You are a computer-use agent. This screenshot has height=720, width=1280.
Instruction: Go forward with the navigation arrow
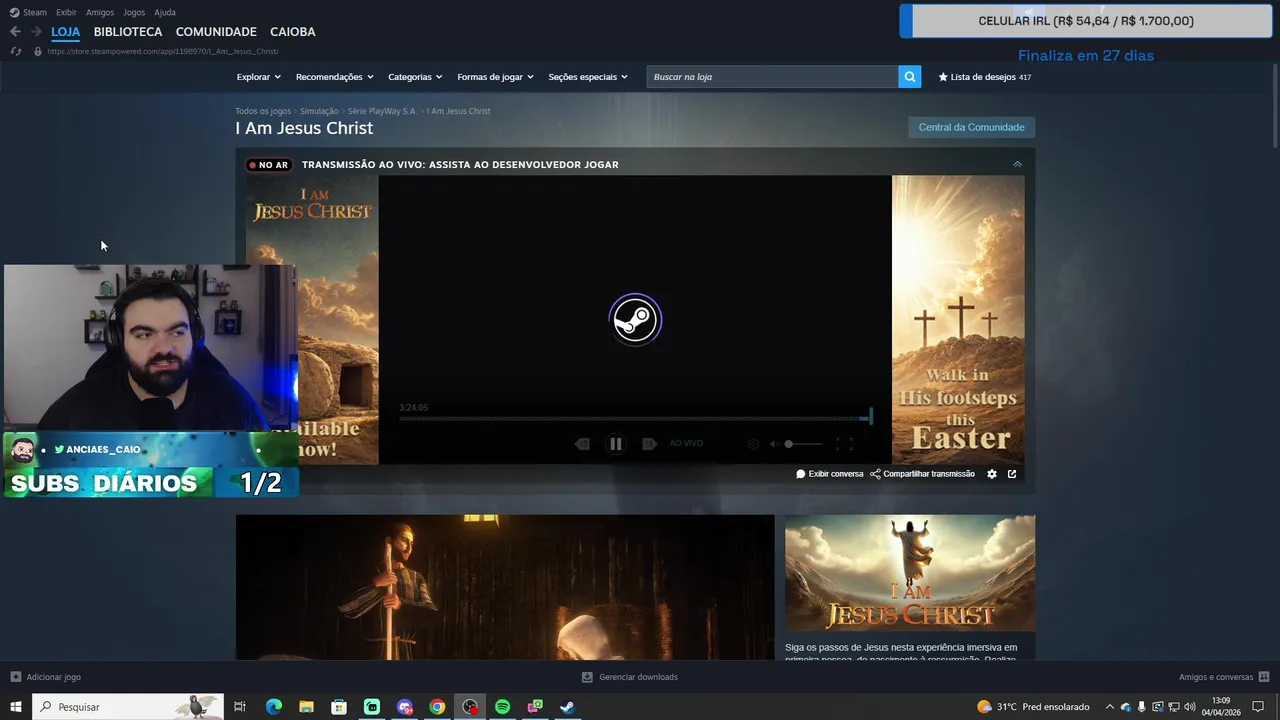point(36,32)
